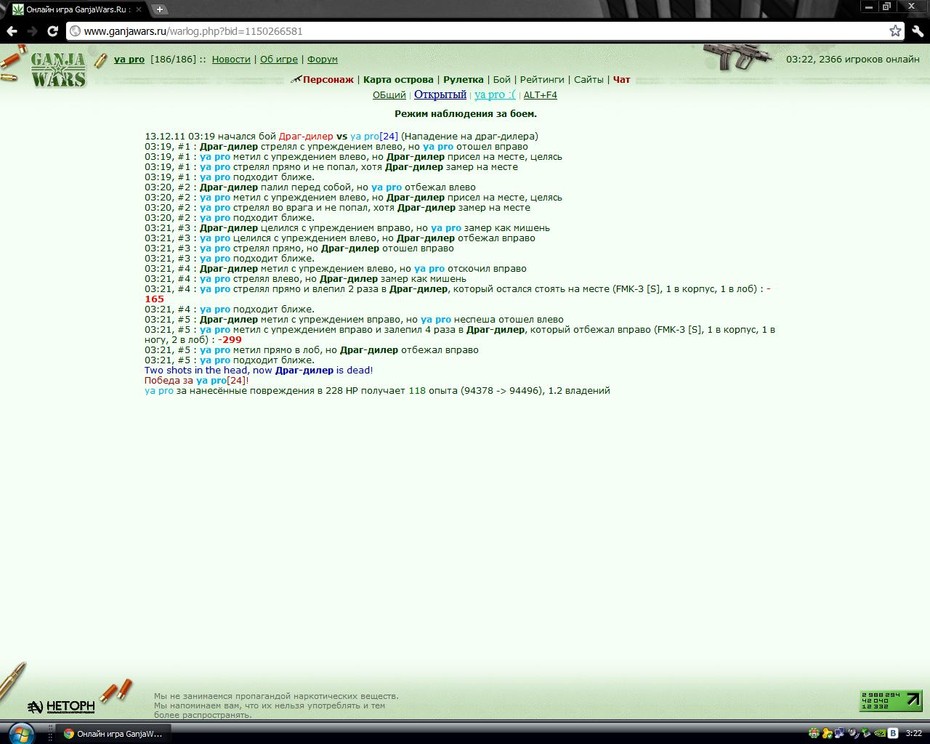930x744 pixels.
Task: Click ya pro in the Победа за line
Action: point(212,380)
